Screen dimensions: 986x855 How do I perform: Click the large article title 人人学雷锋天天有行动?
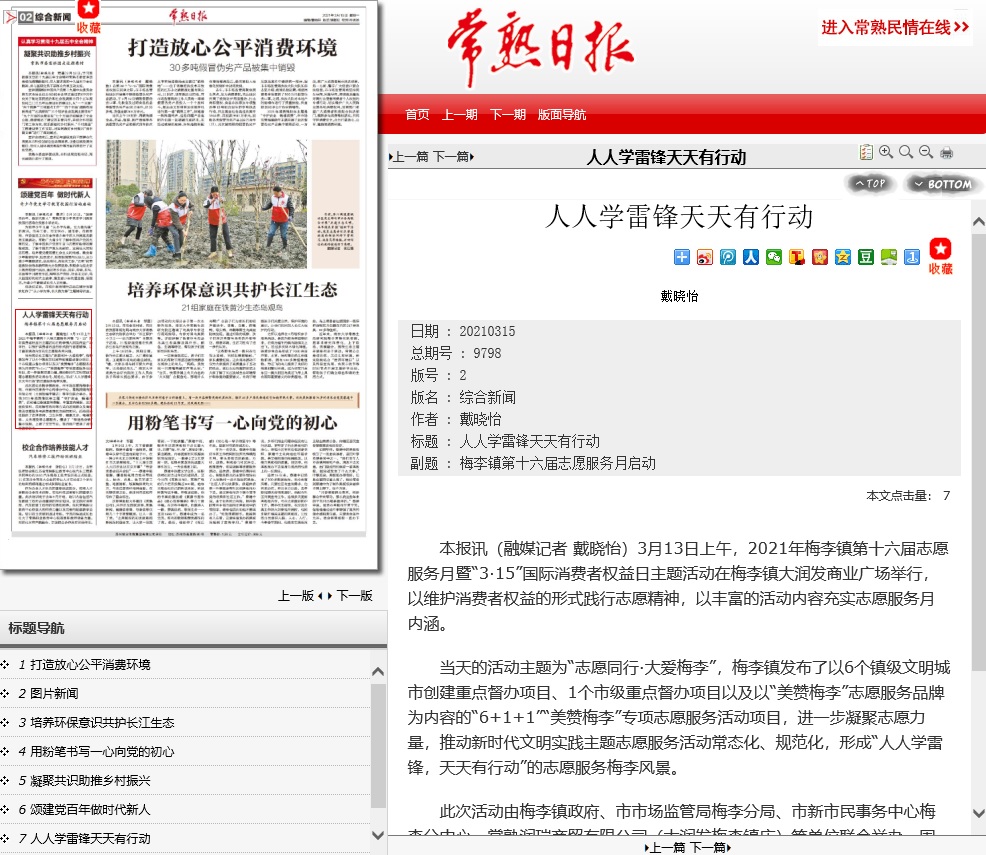(x=679, y=217)
